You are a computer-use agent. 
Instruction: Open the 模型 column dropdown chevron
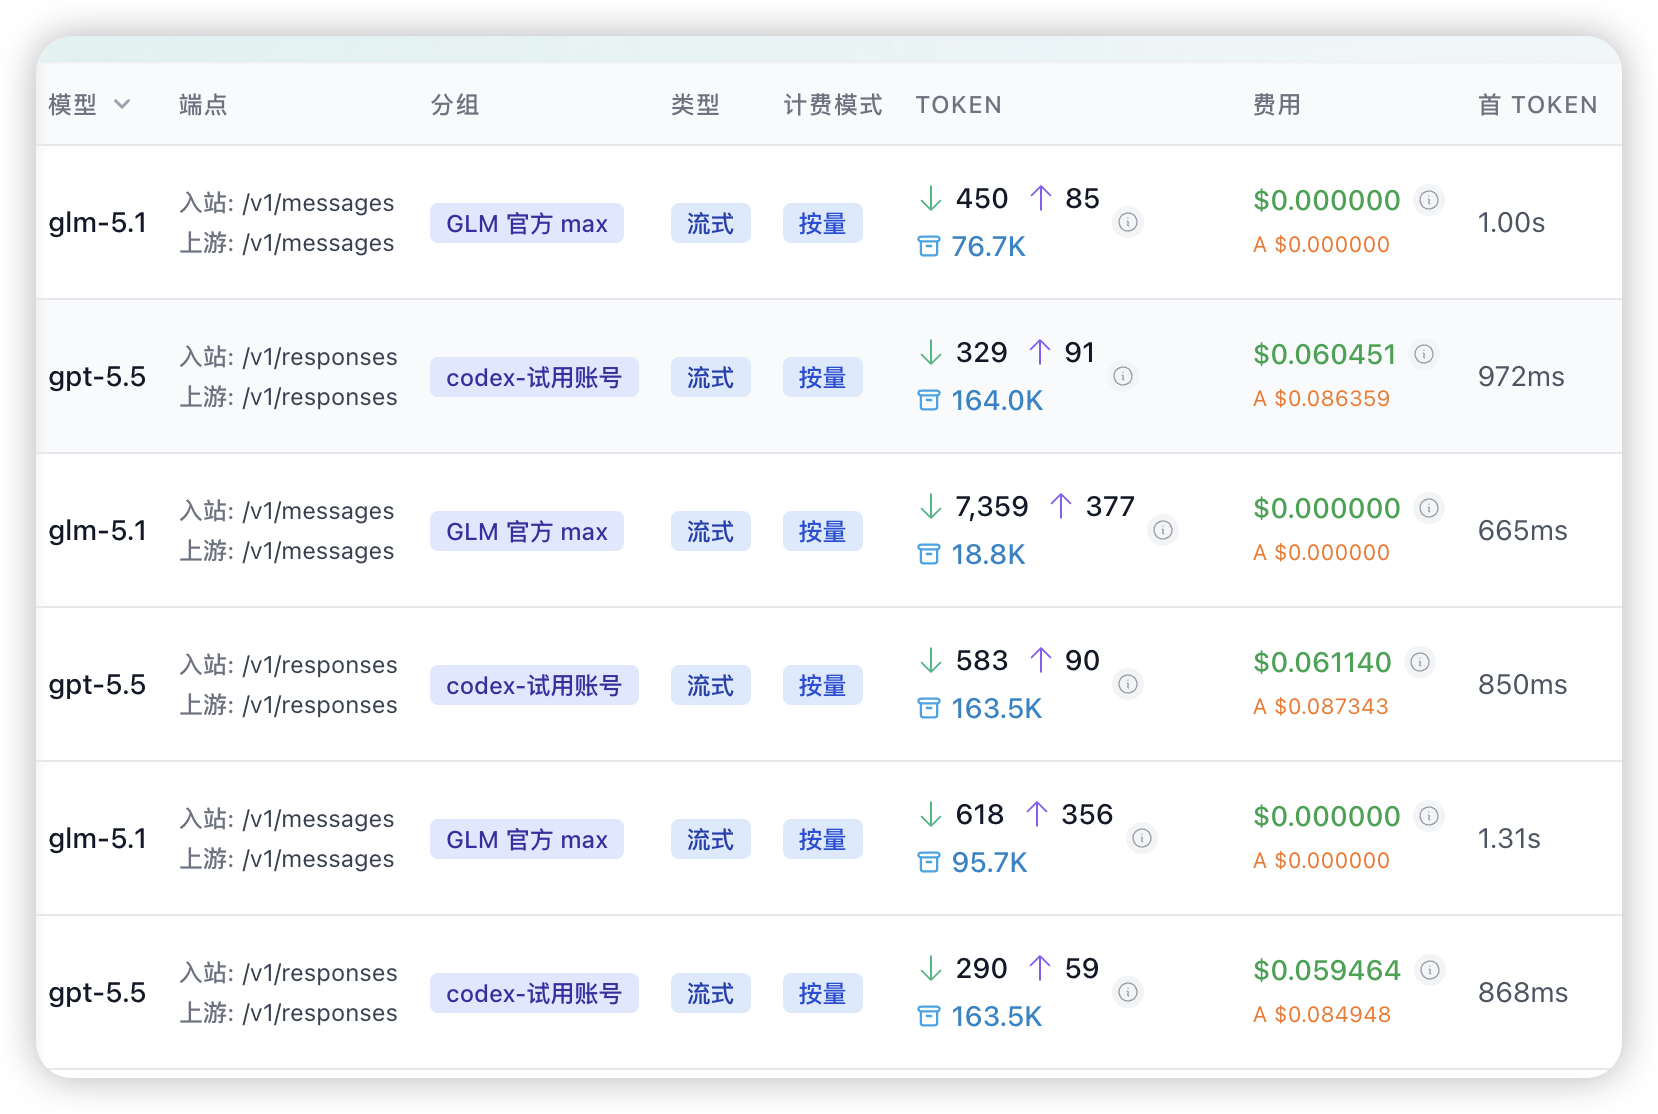[x=122, y=104]
